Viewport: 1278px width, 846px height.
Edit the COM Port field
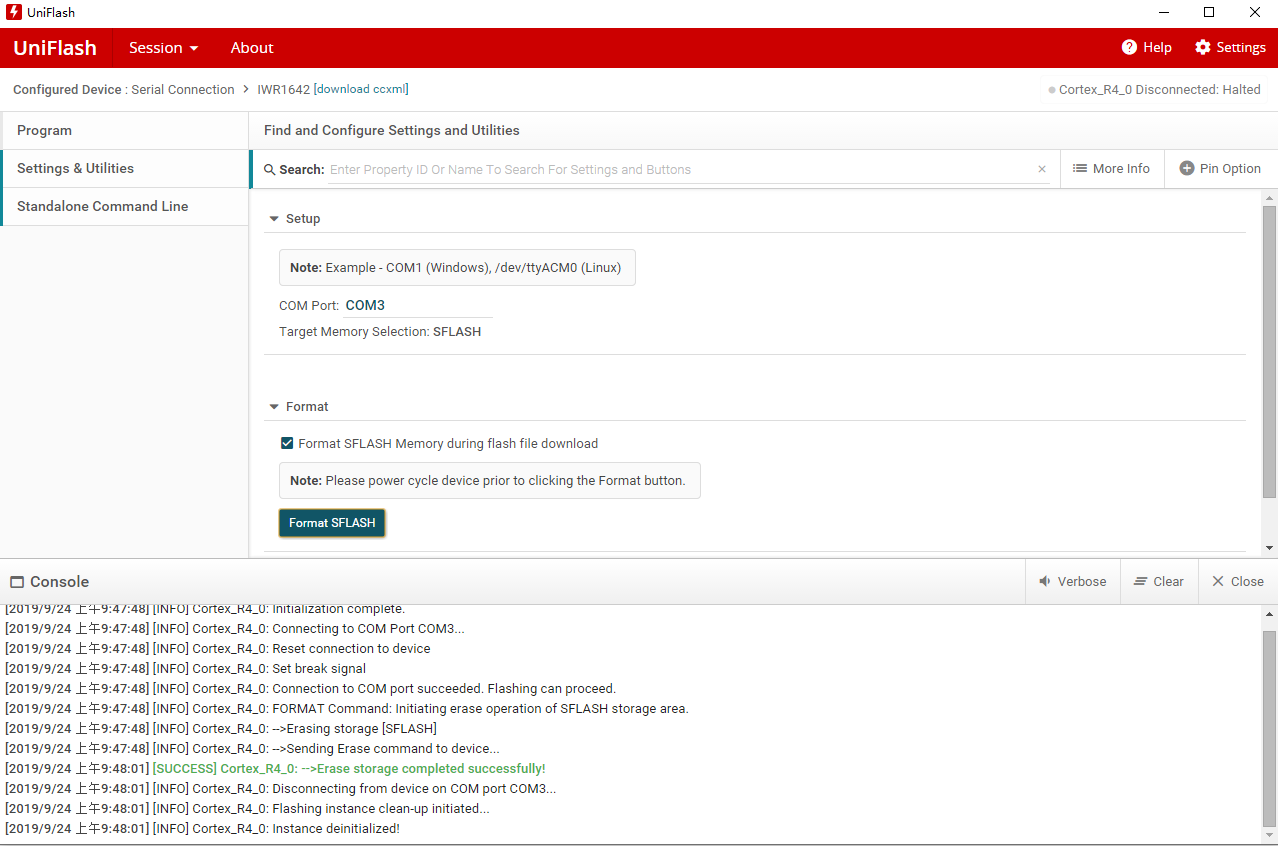click(418, 306)
